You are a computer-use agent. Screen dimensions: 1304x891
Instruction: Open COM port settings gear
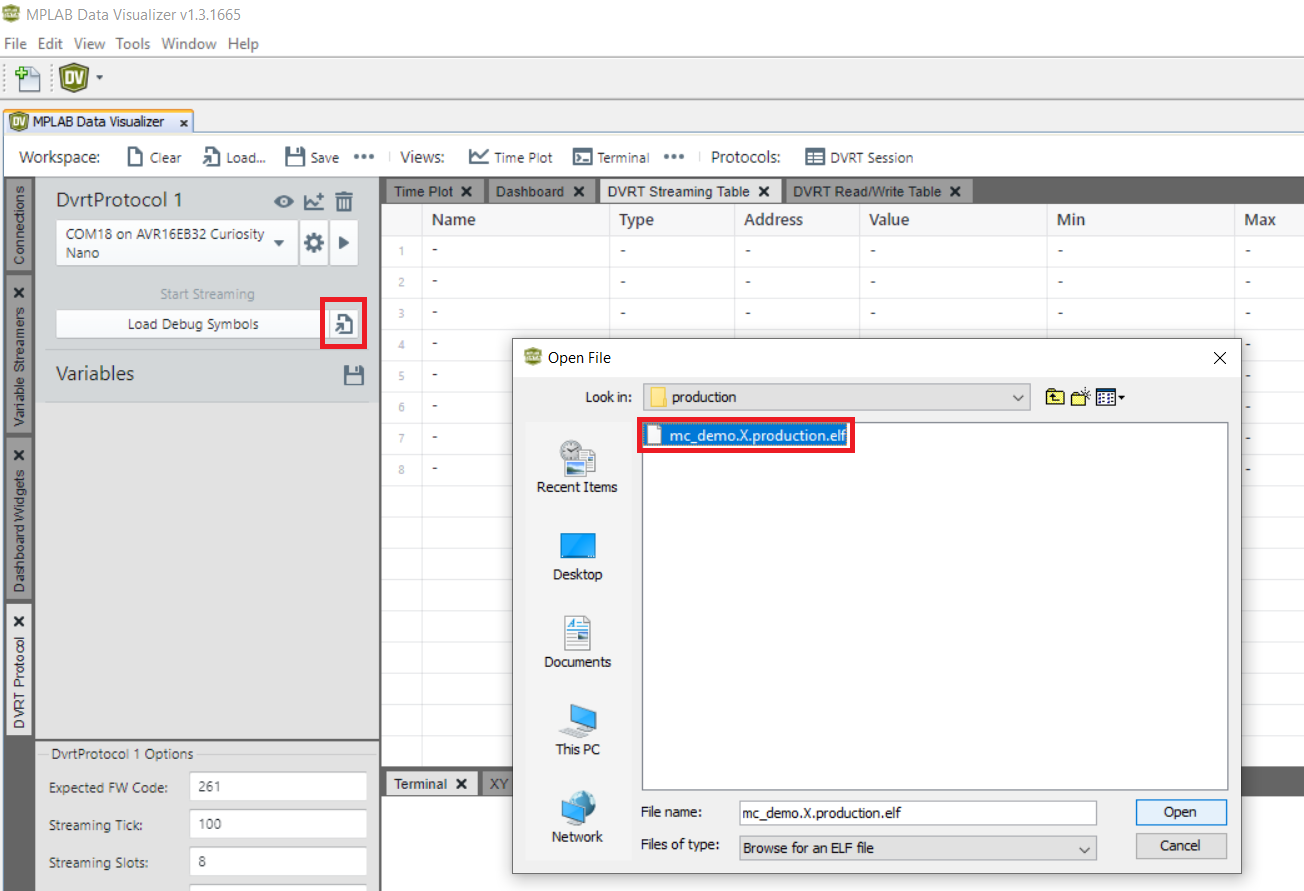coord(314,243)
